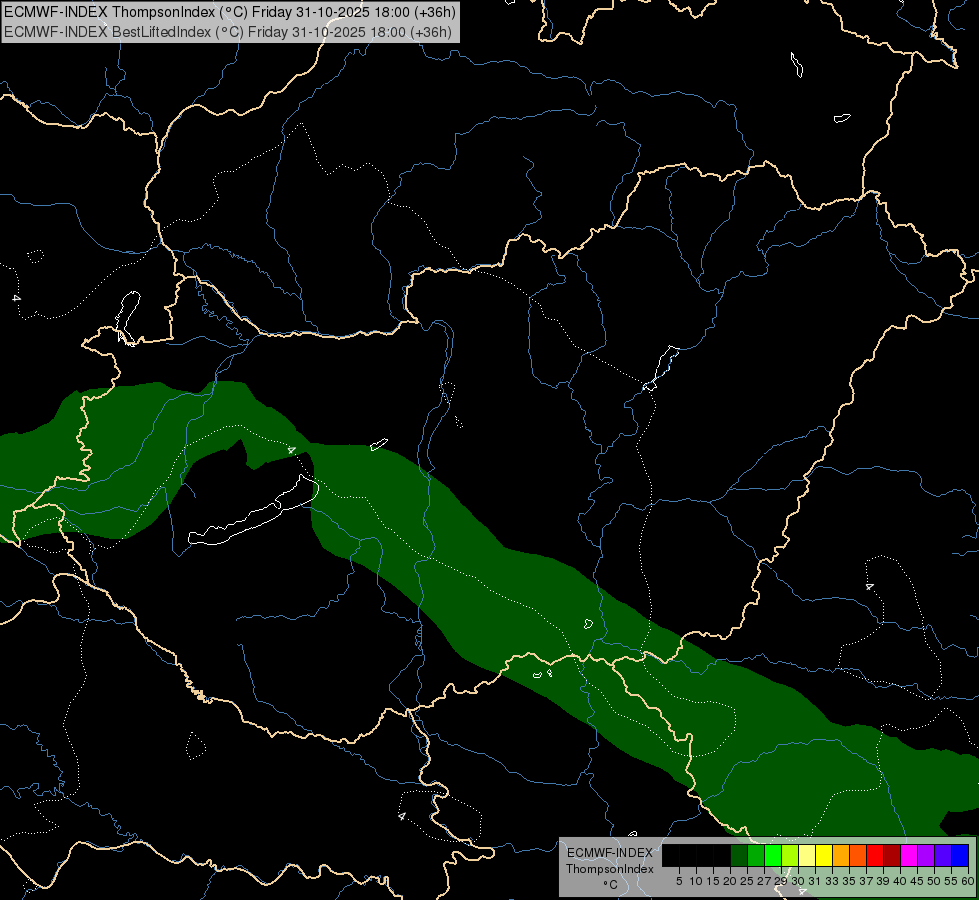
Task: Select the dark green 20-25 legend swatch
Action: [x=739, y=855]
